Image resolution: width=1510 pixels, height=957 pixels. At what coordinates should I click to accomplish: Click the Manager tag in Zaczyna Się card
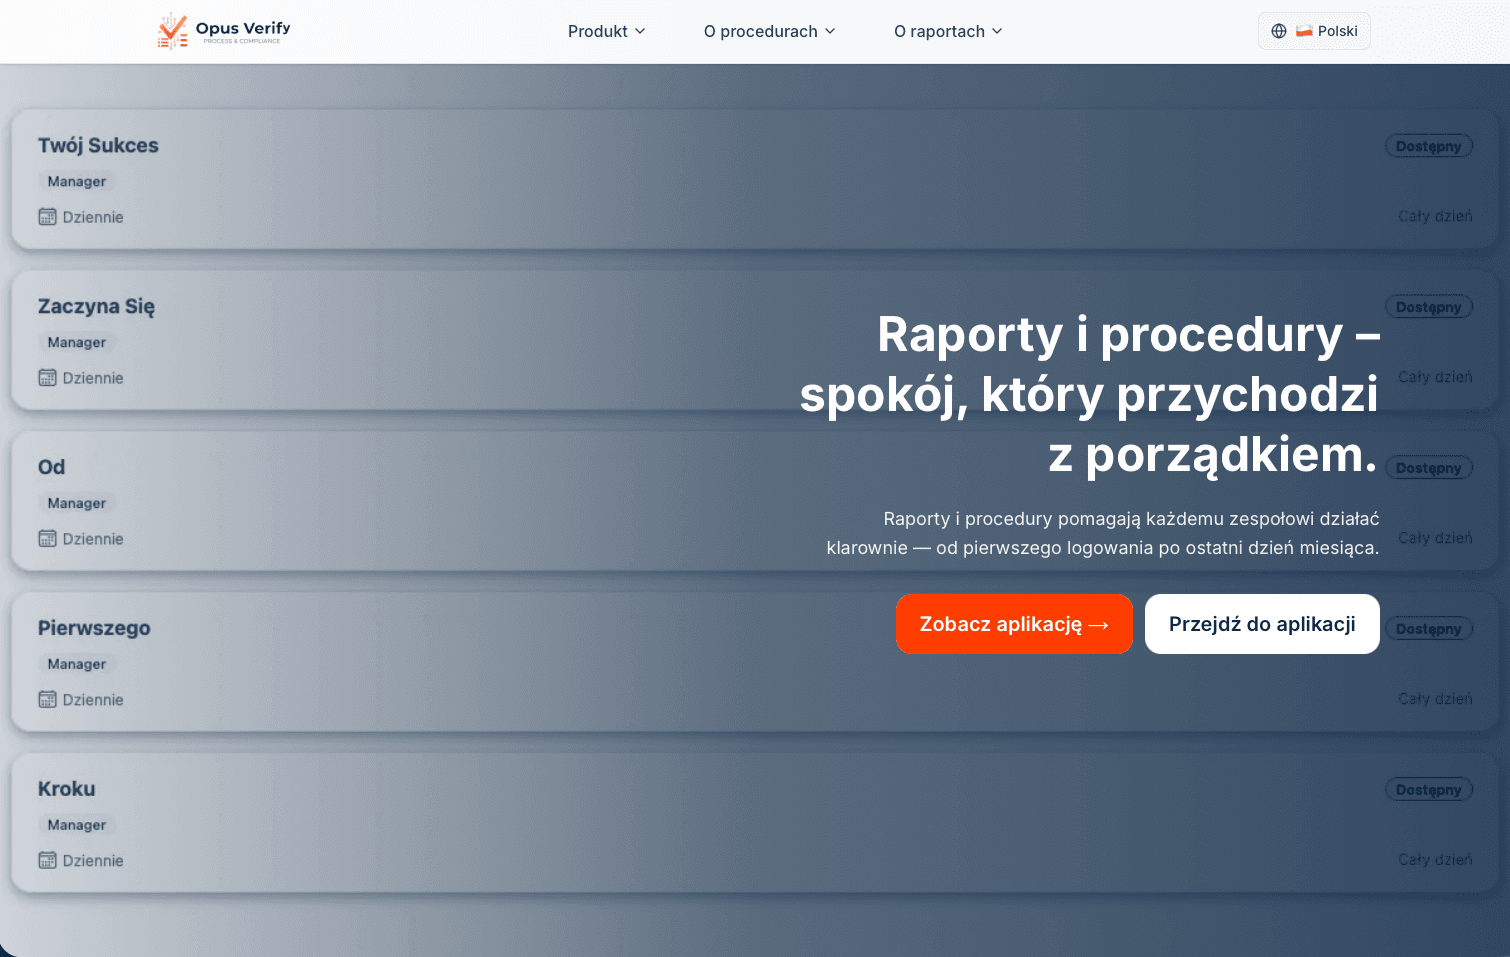coord(77,343)
